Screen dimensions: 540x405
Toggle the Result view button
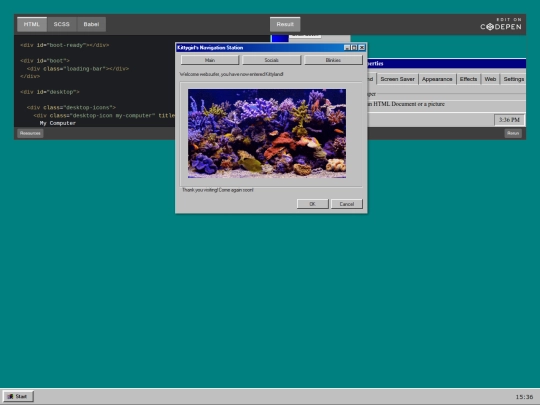pos(285,24)
